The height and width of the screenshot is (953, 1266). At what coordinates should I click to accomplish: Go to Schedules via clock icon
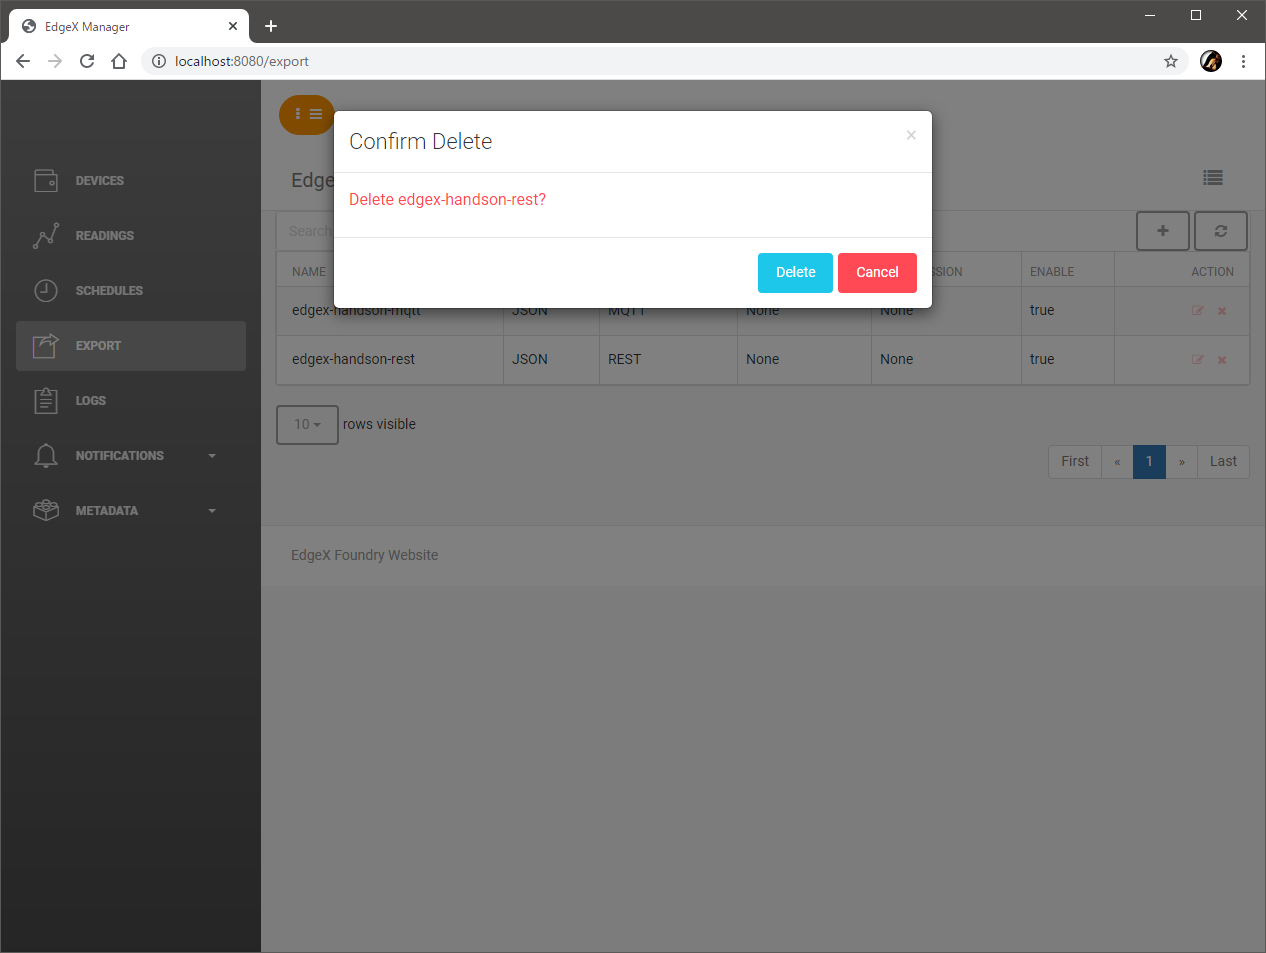click(46, 291)
